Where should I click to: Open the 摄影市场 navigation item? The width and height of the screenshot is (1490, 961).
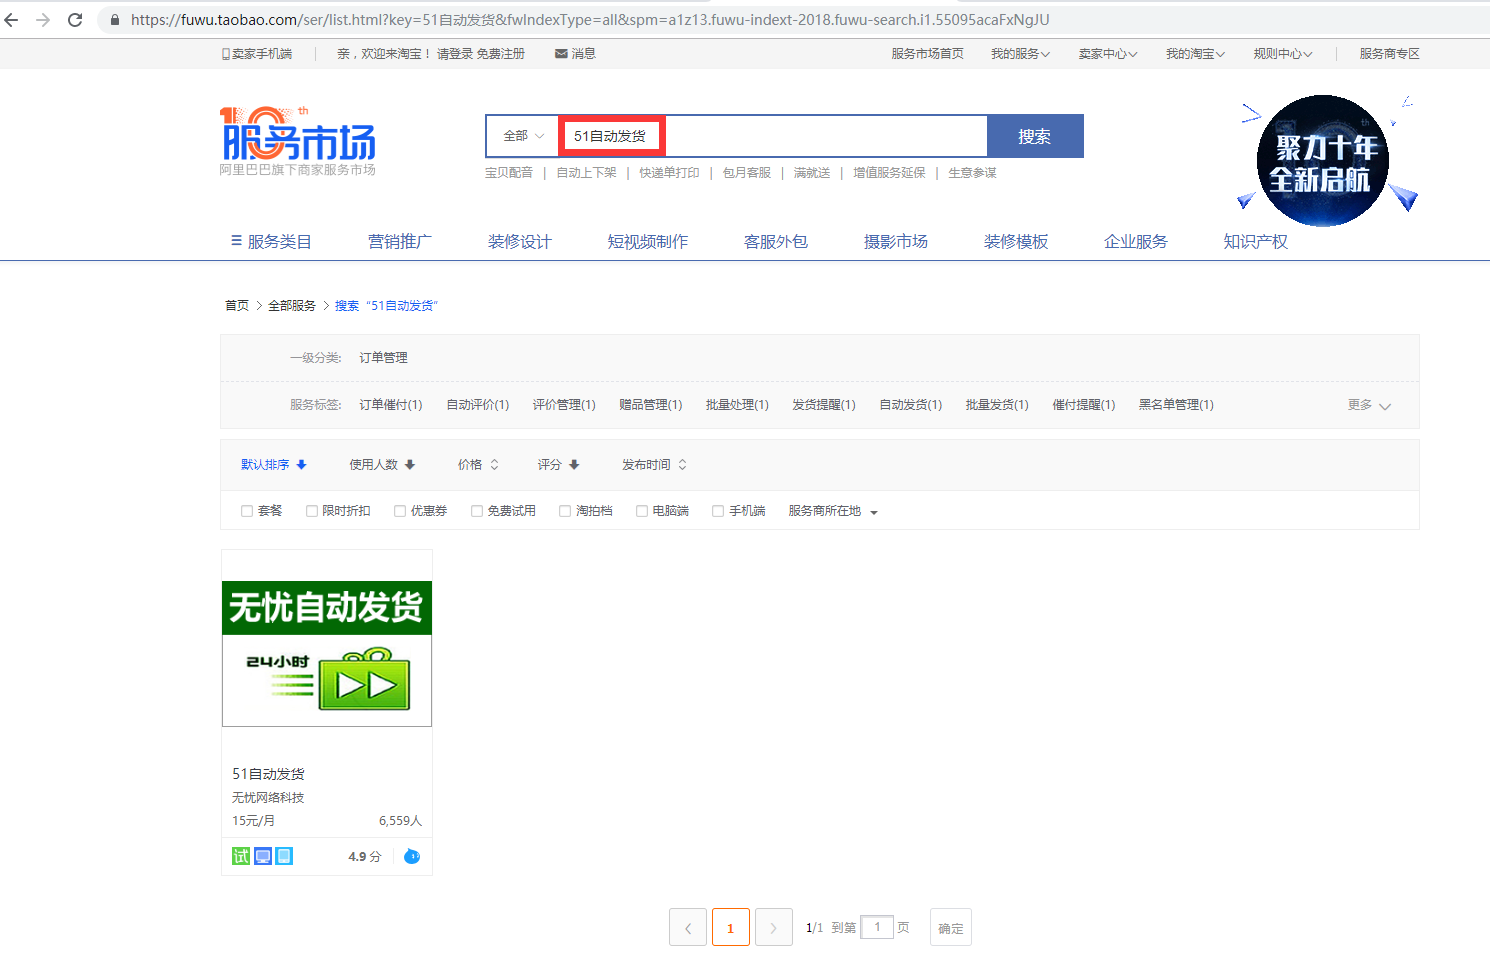point(896,242)
